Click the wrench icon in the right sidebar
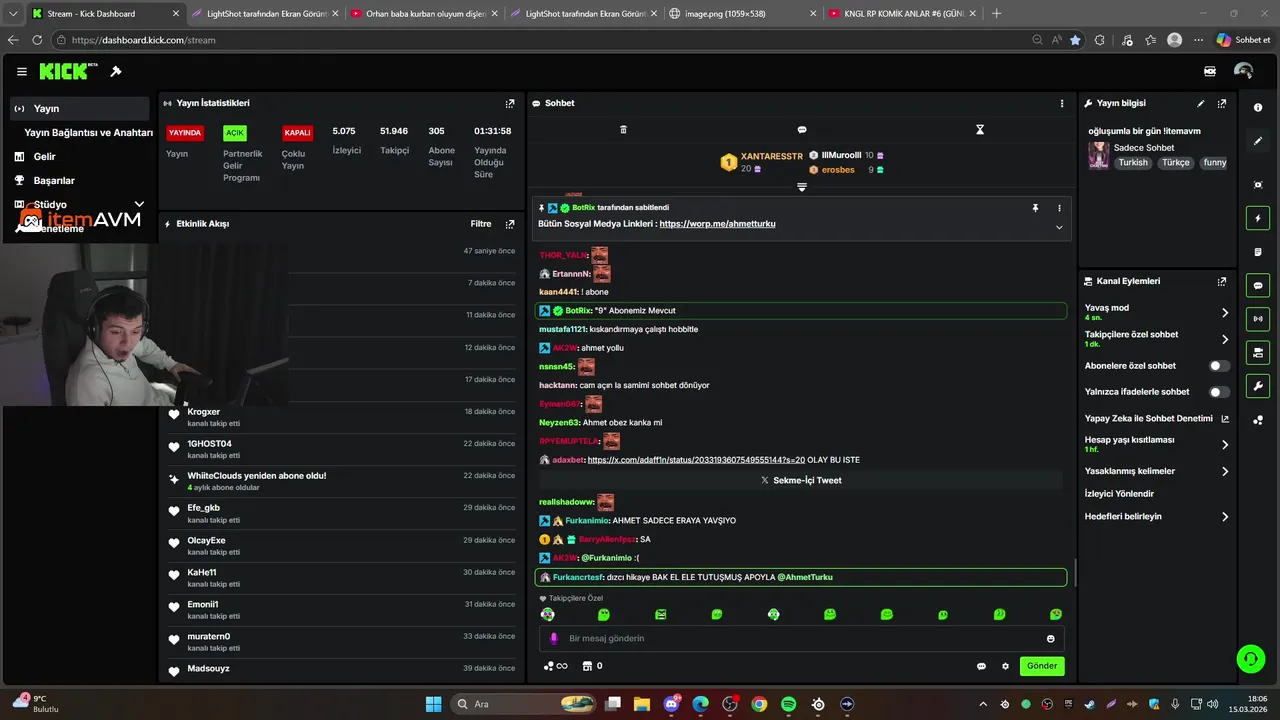The height and width of the screenshot is (720, 1280). (x=1258, y=386)
